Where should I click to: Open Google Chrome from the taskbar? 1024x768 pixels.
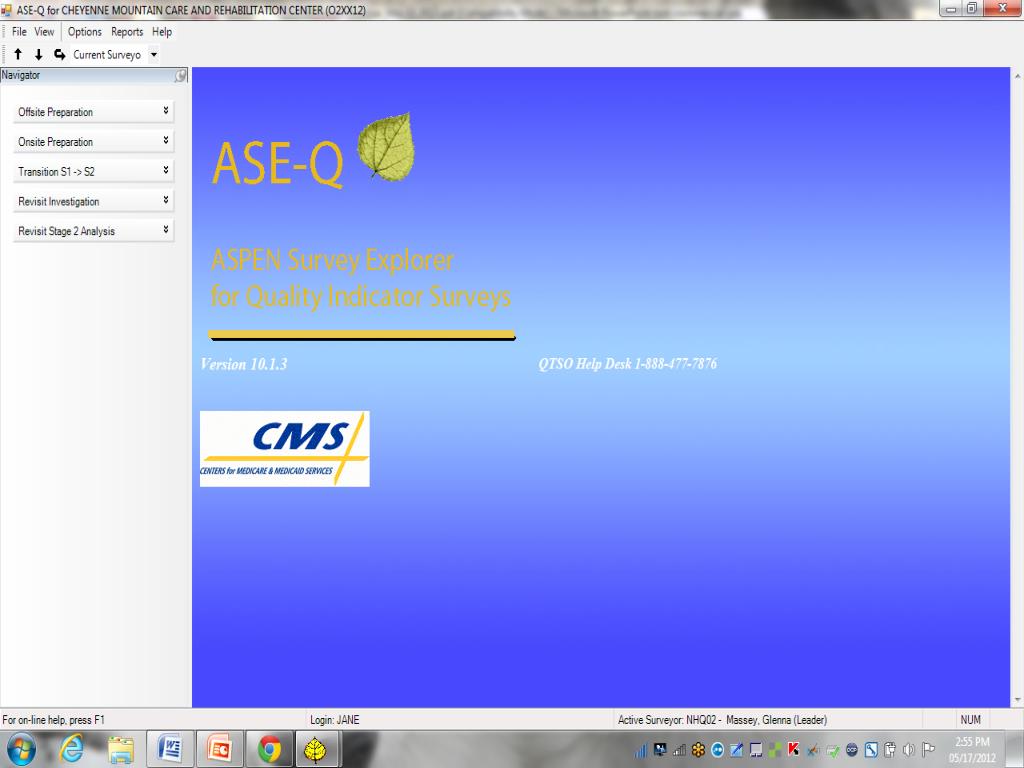click(x=269, y=749)
